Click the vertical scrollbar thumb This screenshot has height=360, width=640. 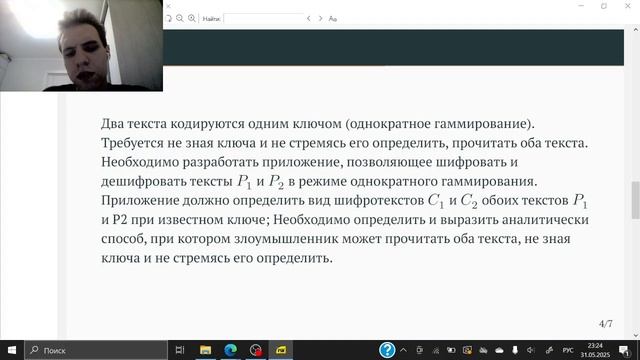click(x=636, y=200)
